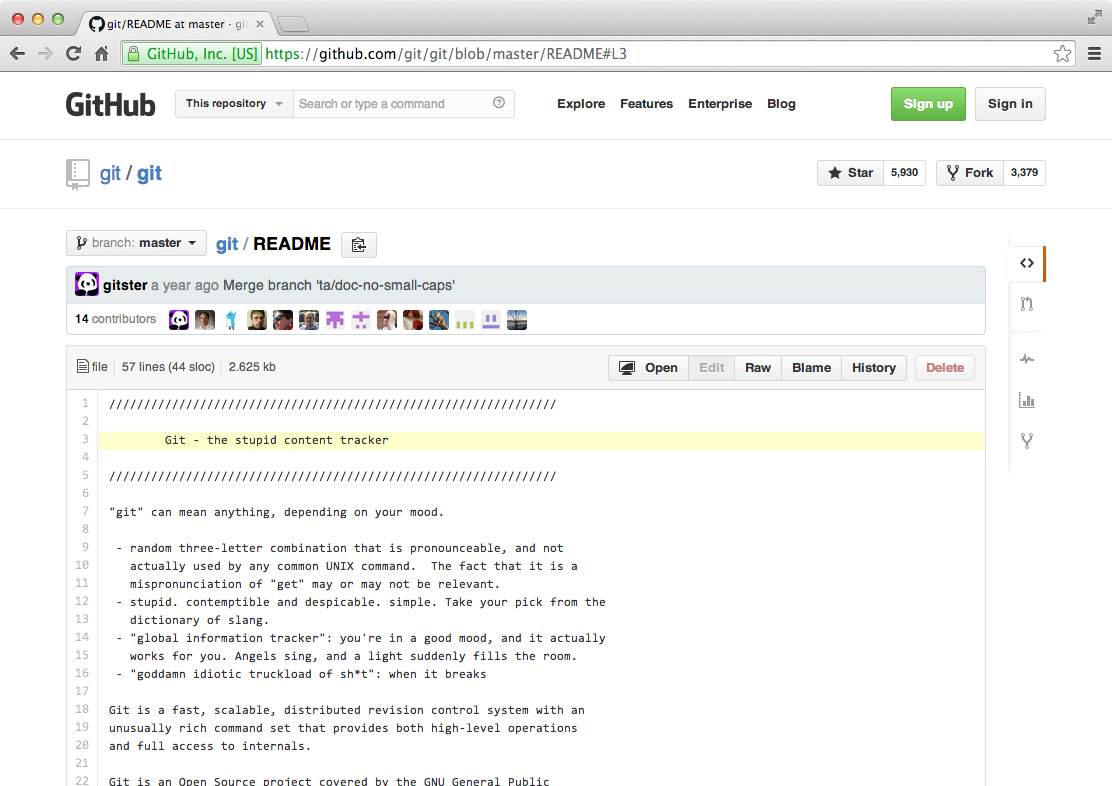
Task: Open the Explore menu link
Action: click(581, 104)
